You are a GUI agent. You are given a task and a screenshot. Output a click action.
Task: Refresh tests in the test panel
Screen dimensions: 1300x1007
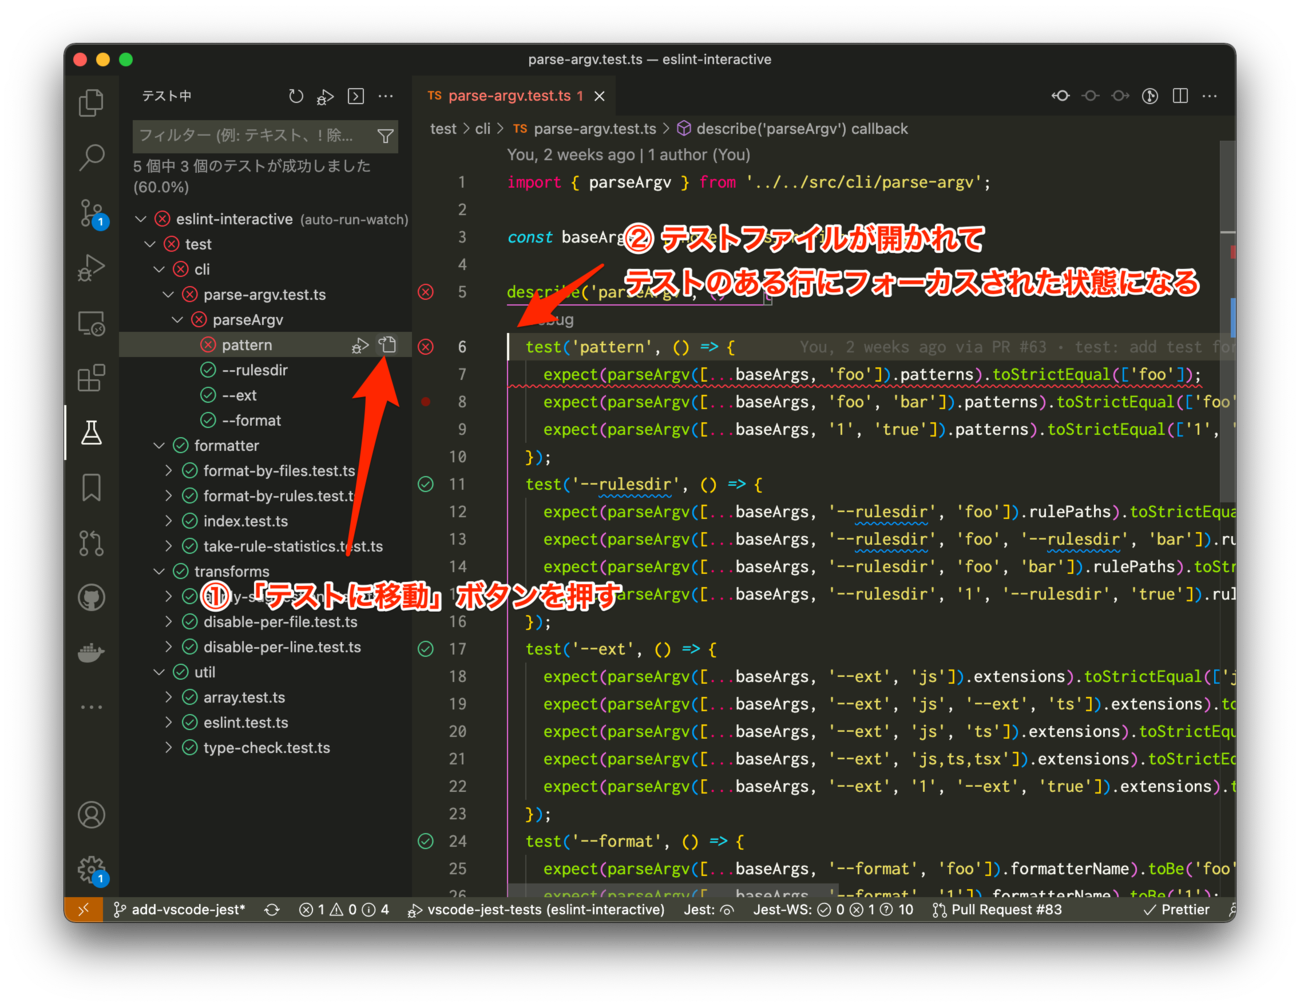(x=296, y=96)
